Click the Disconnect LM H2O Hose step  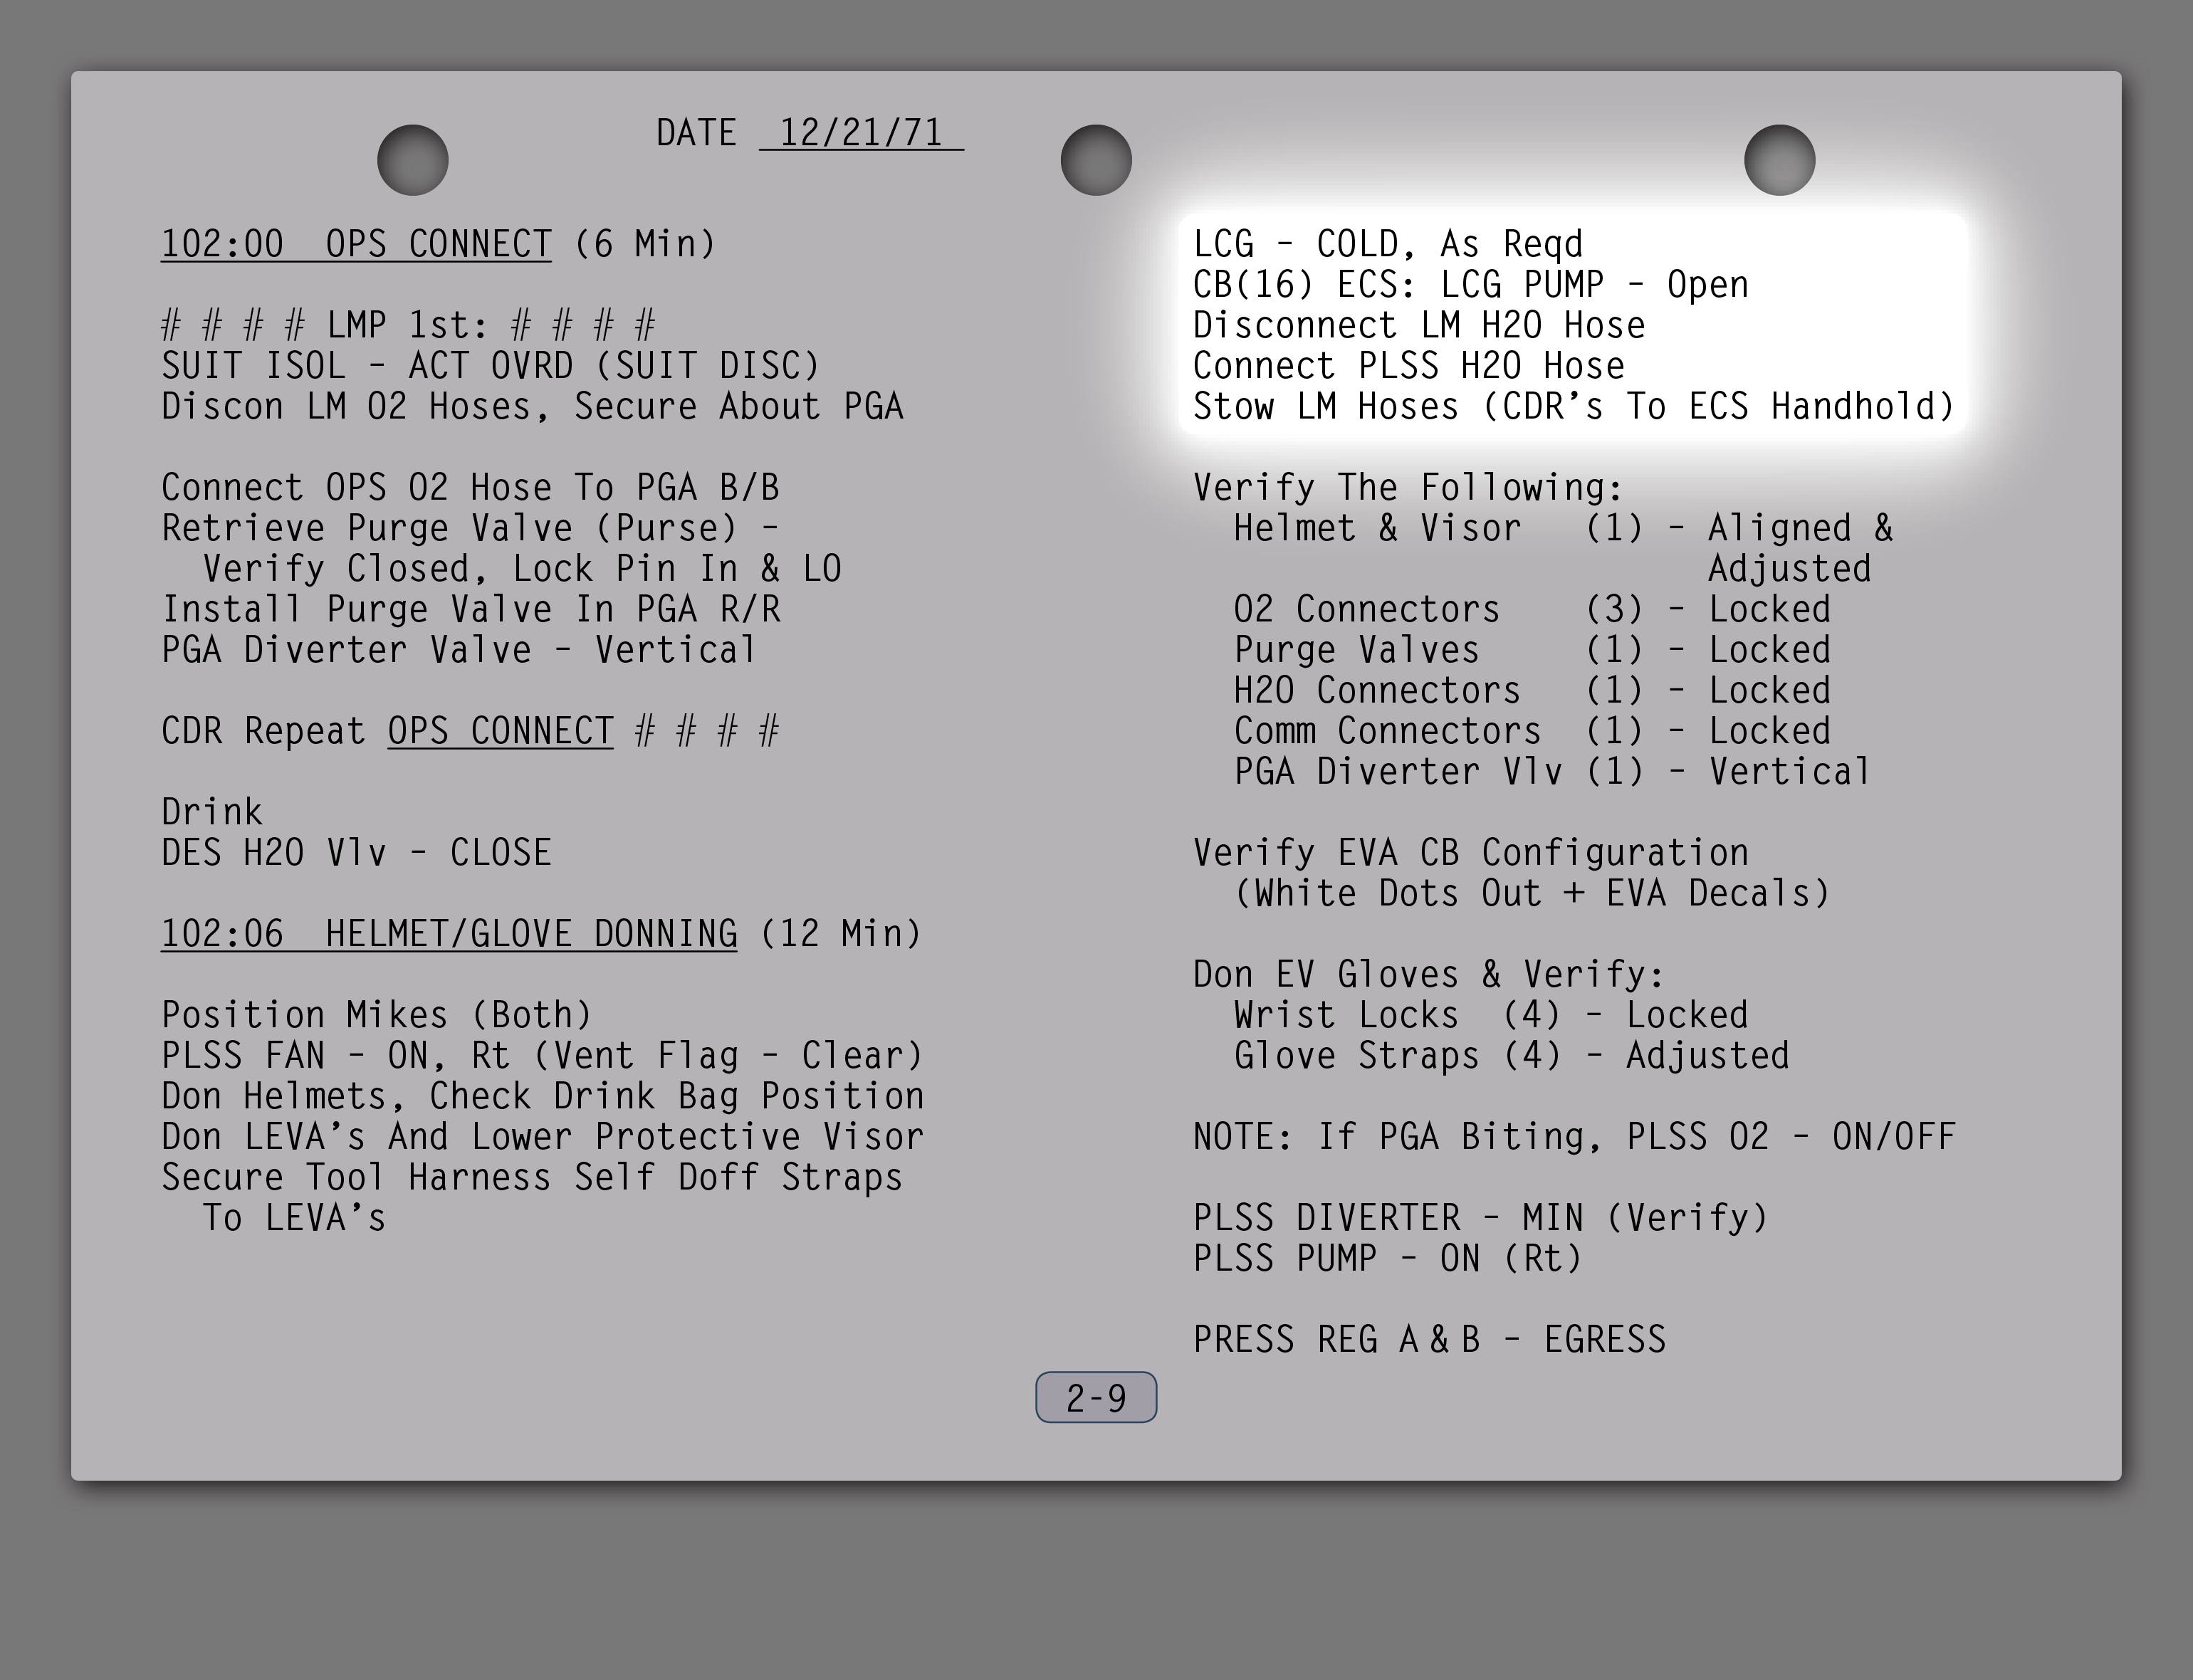pyautogui.click(x=1419, y=325)
